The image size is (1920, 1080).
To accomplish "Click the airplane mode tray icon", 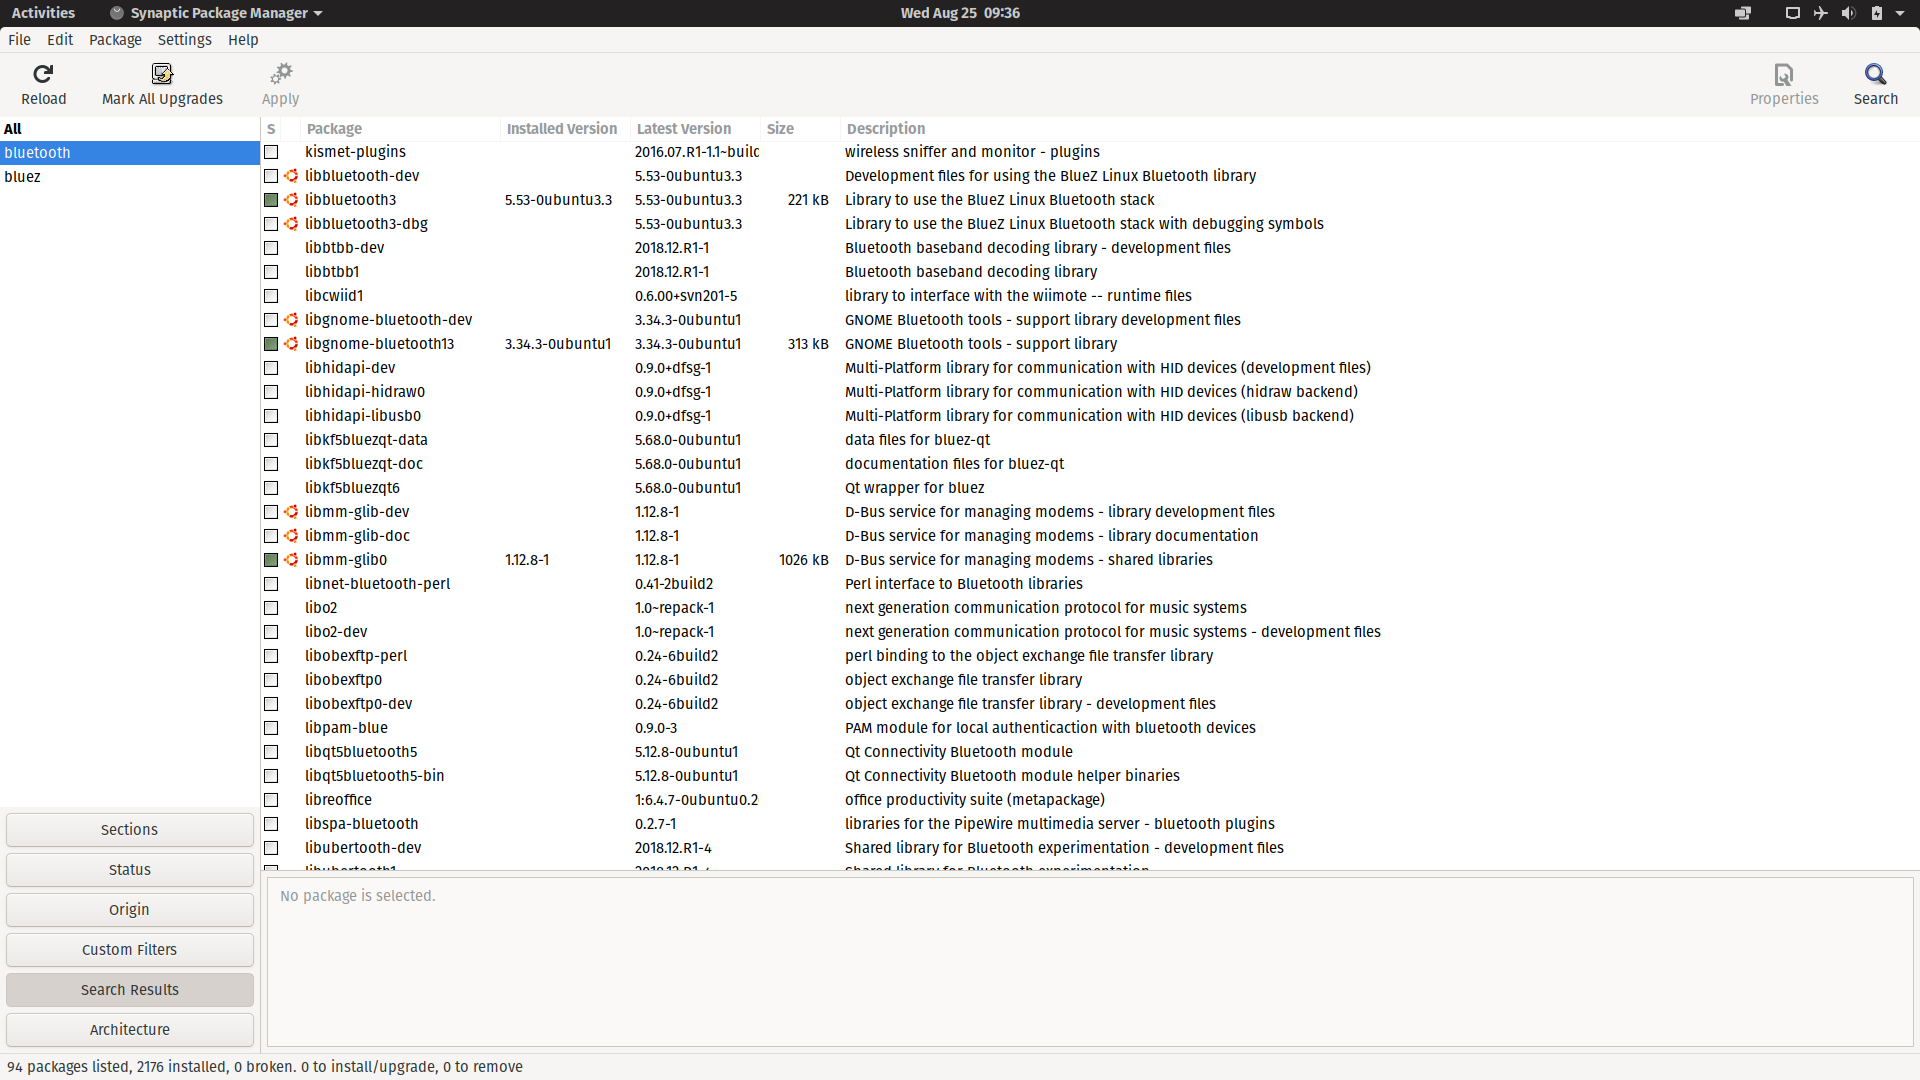I will 1820,13.
